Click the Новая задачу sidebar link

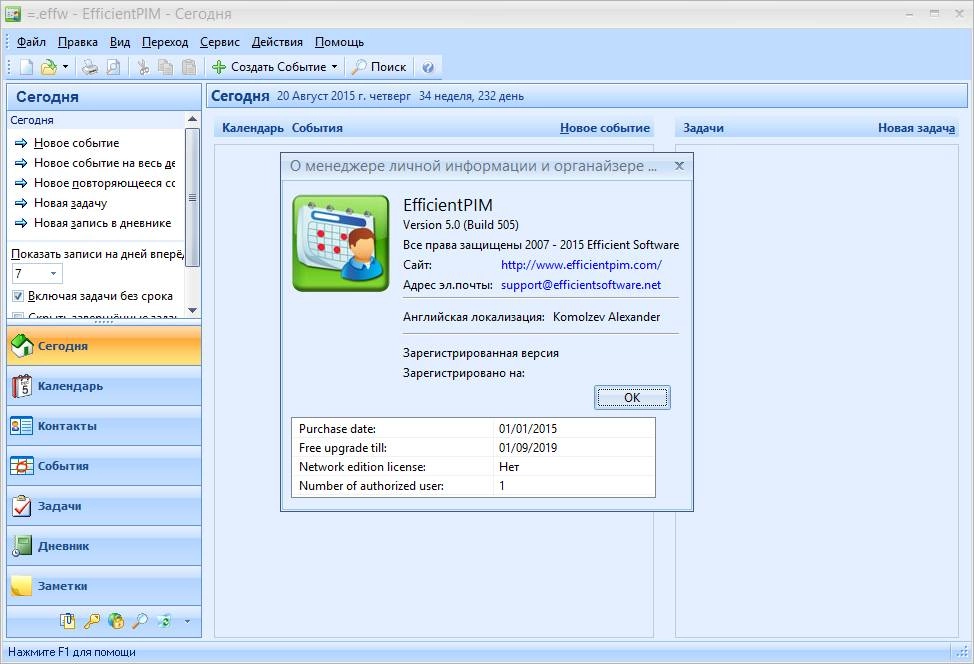point(70,203)
